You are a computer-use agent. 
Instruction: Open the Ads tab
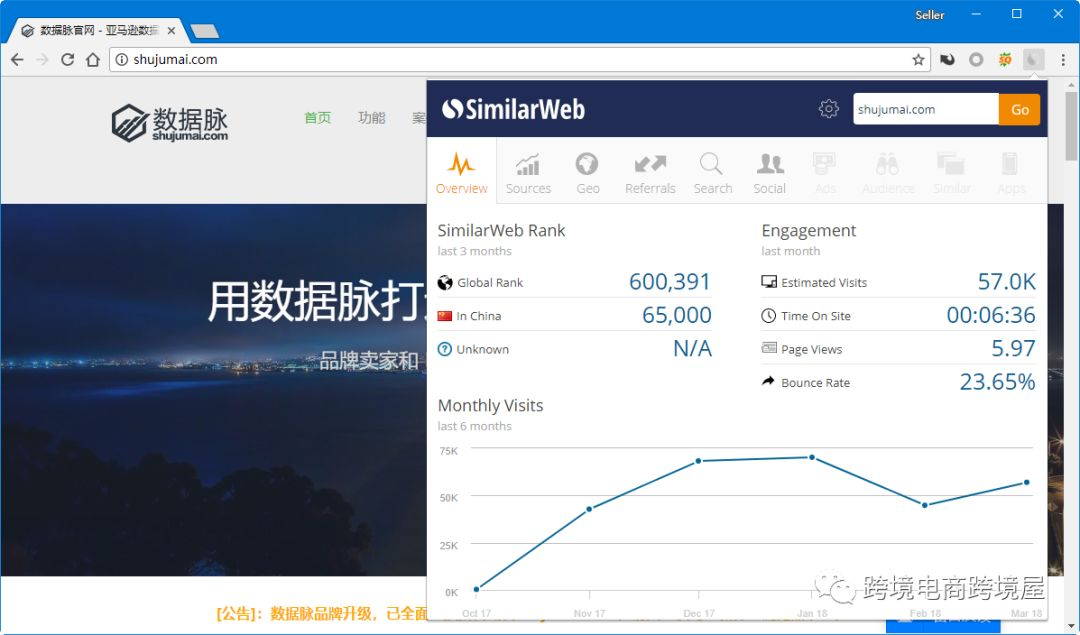[824, 172]
